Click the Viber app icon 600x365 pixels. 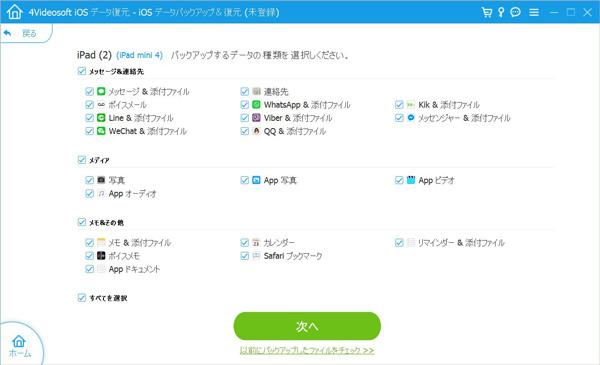point(256,118)
